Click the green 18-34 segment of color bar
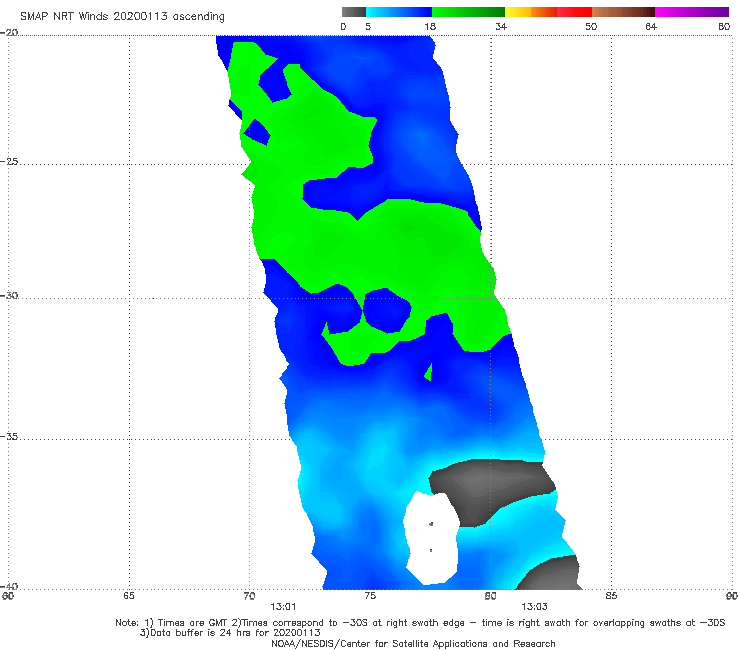 click(468, 12)
